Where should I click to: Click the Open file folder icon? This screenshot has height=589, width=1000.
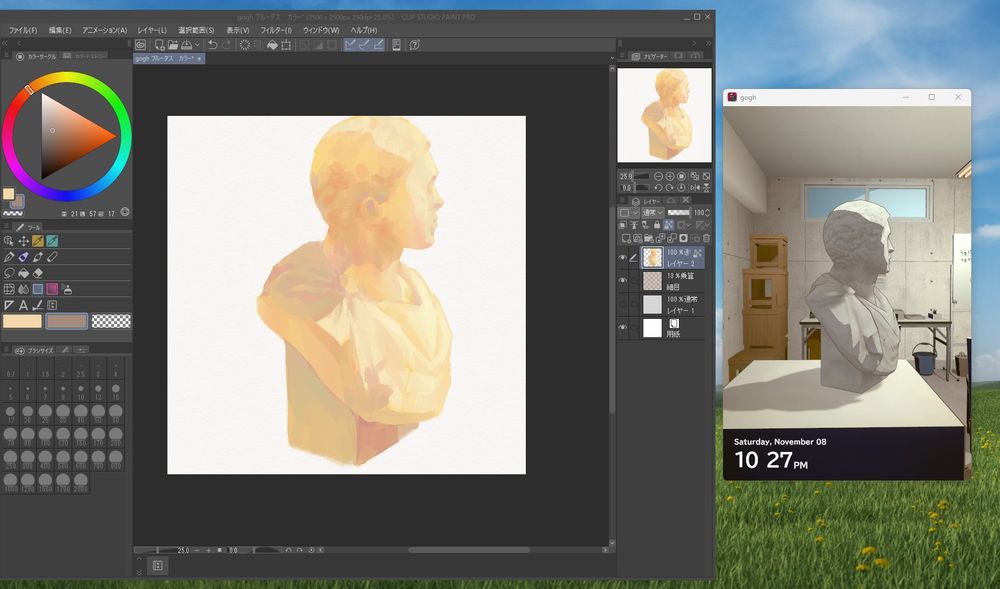[x=173, y=45]
